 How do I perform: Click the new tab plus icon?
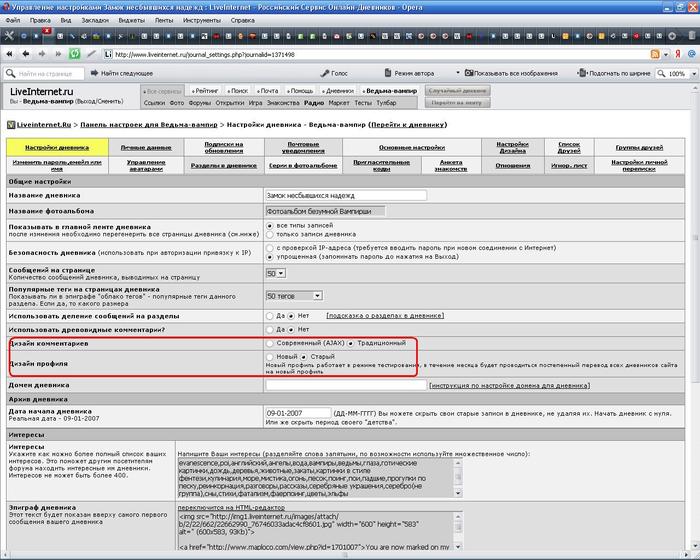(672, 36)
